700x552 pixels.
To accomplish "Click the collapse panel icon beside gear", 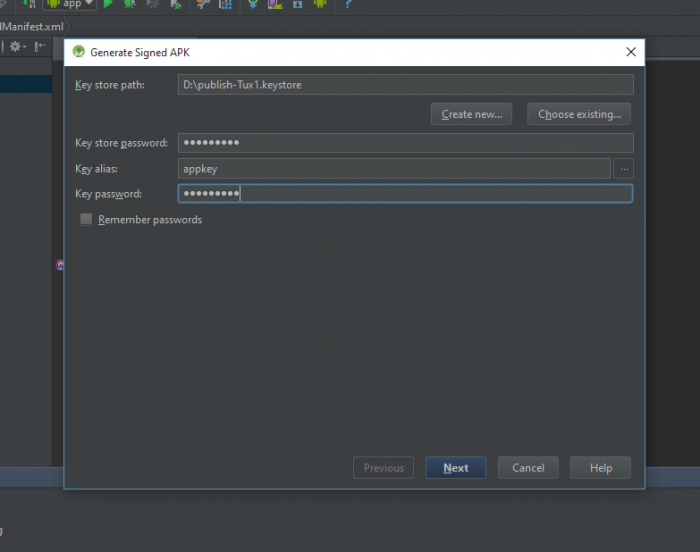I will [40, 46].
